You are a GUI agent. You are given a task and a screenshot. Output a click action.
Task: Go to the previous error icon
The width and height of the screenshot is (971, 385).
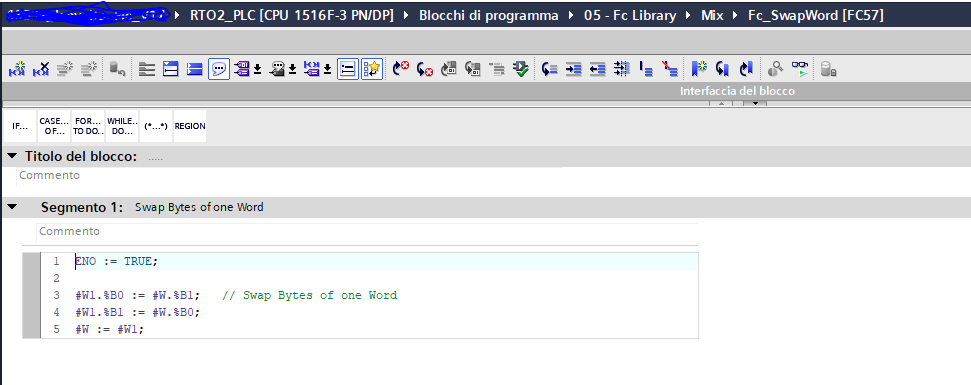(425, 69)
